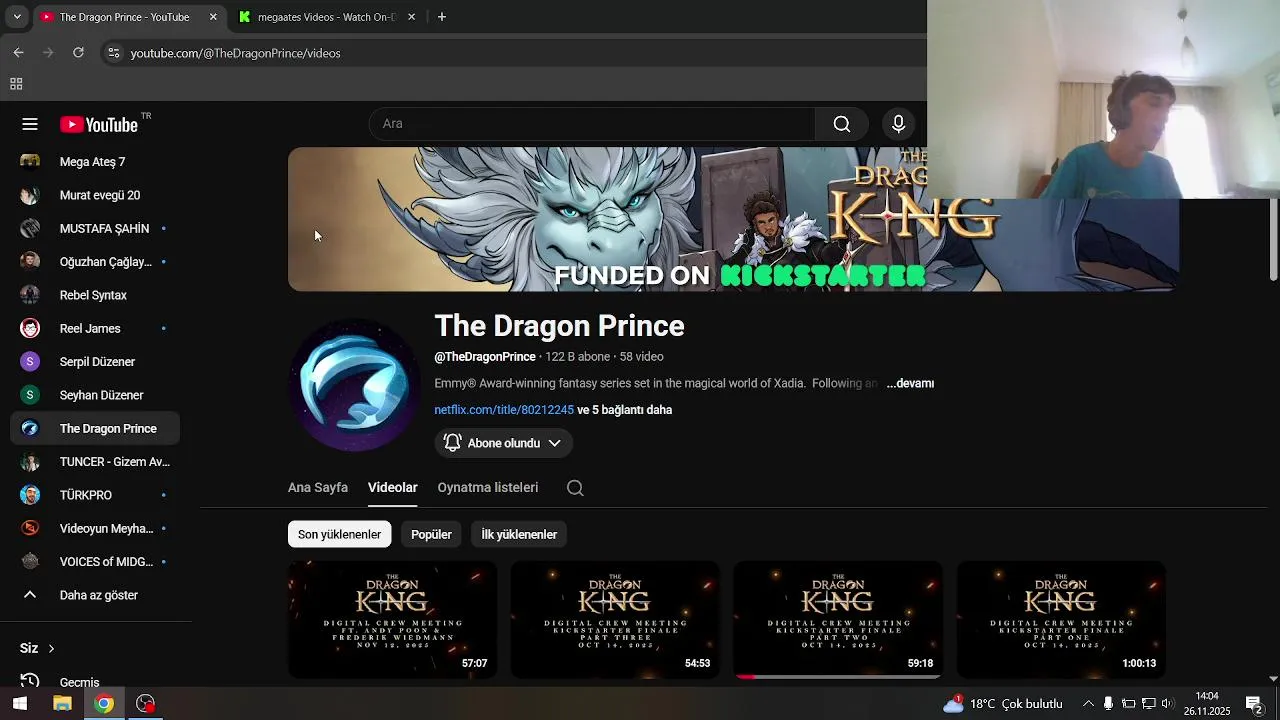
Task: Open Oğuzhan Çağlay... subscription
Action: pos(95,262)
